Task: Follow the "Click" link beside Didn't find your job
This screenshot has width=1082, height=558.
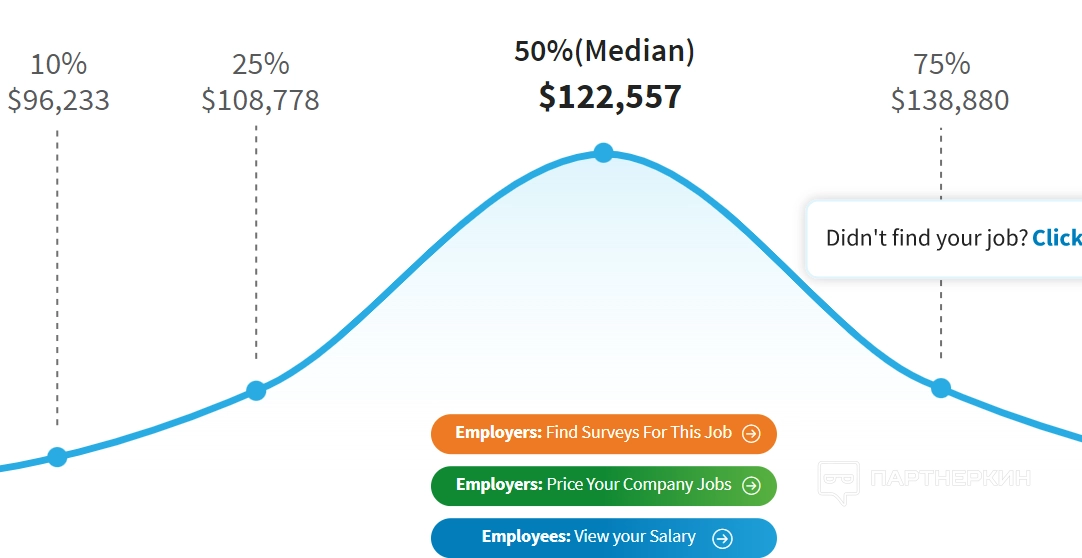Action: click(1056, 238)
